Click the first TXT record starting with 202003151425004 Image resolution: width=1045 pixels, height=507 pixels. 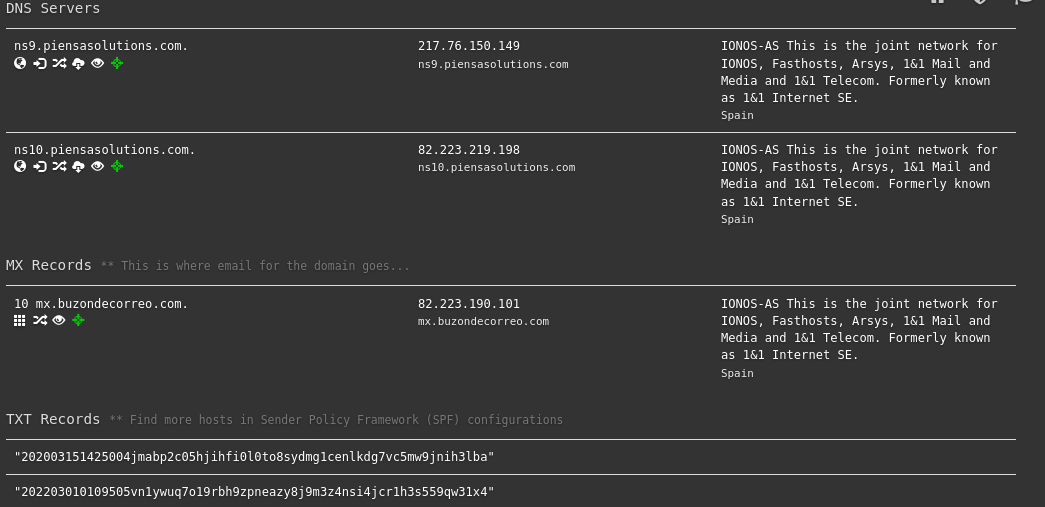point(254,457)
